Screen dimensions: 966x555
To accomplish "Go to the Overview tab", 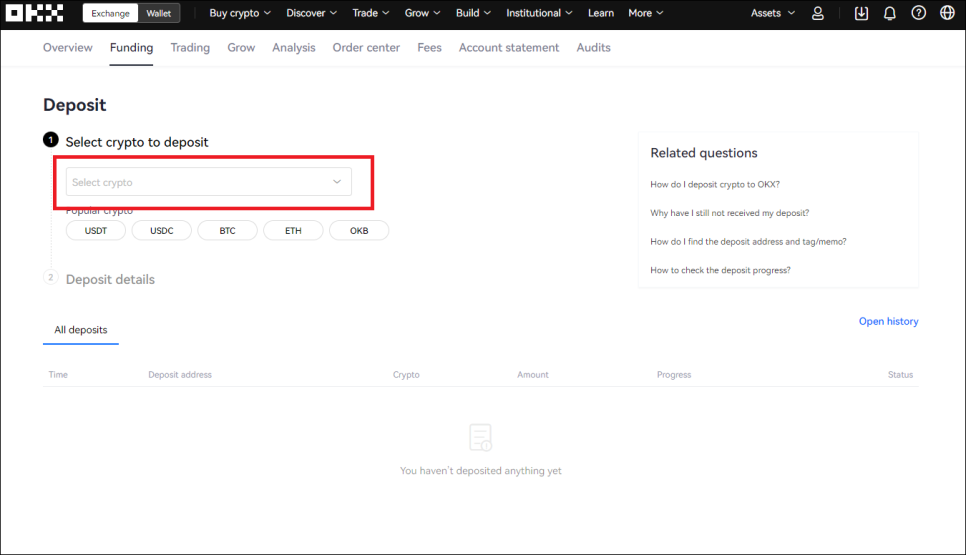I will pos(68,47).
